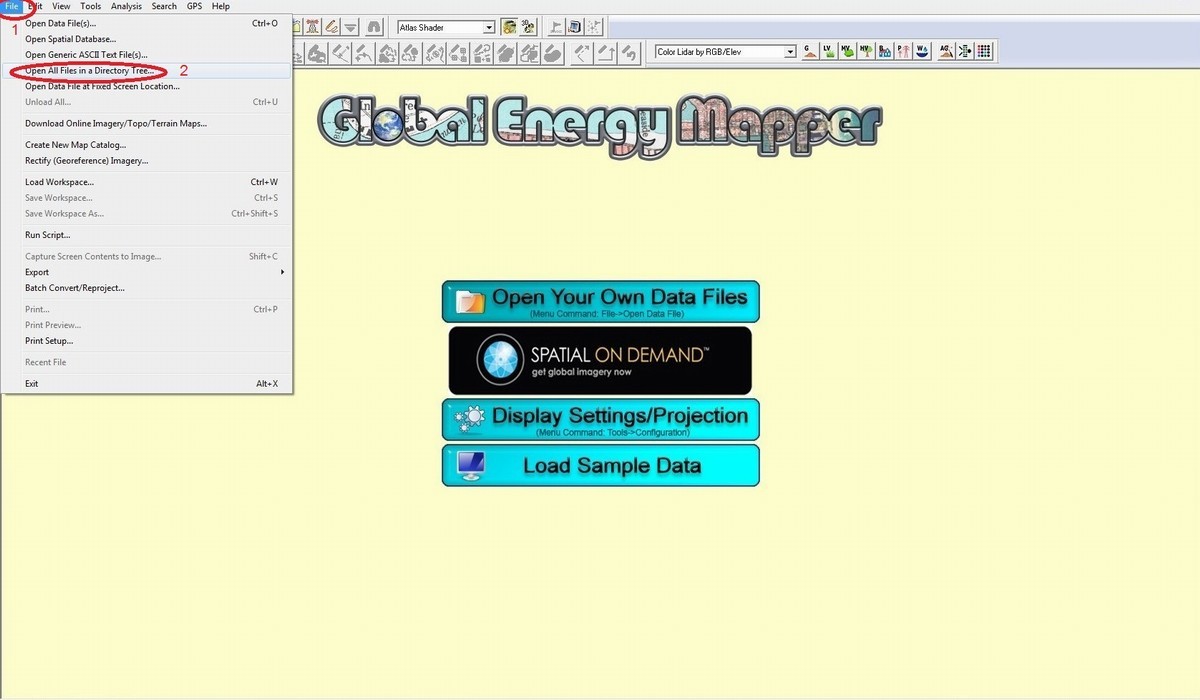Viewport: 1200px width, 700px height.
Task: Click the downward triangle toolbar icon
Action: click(350, 27)
